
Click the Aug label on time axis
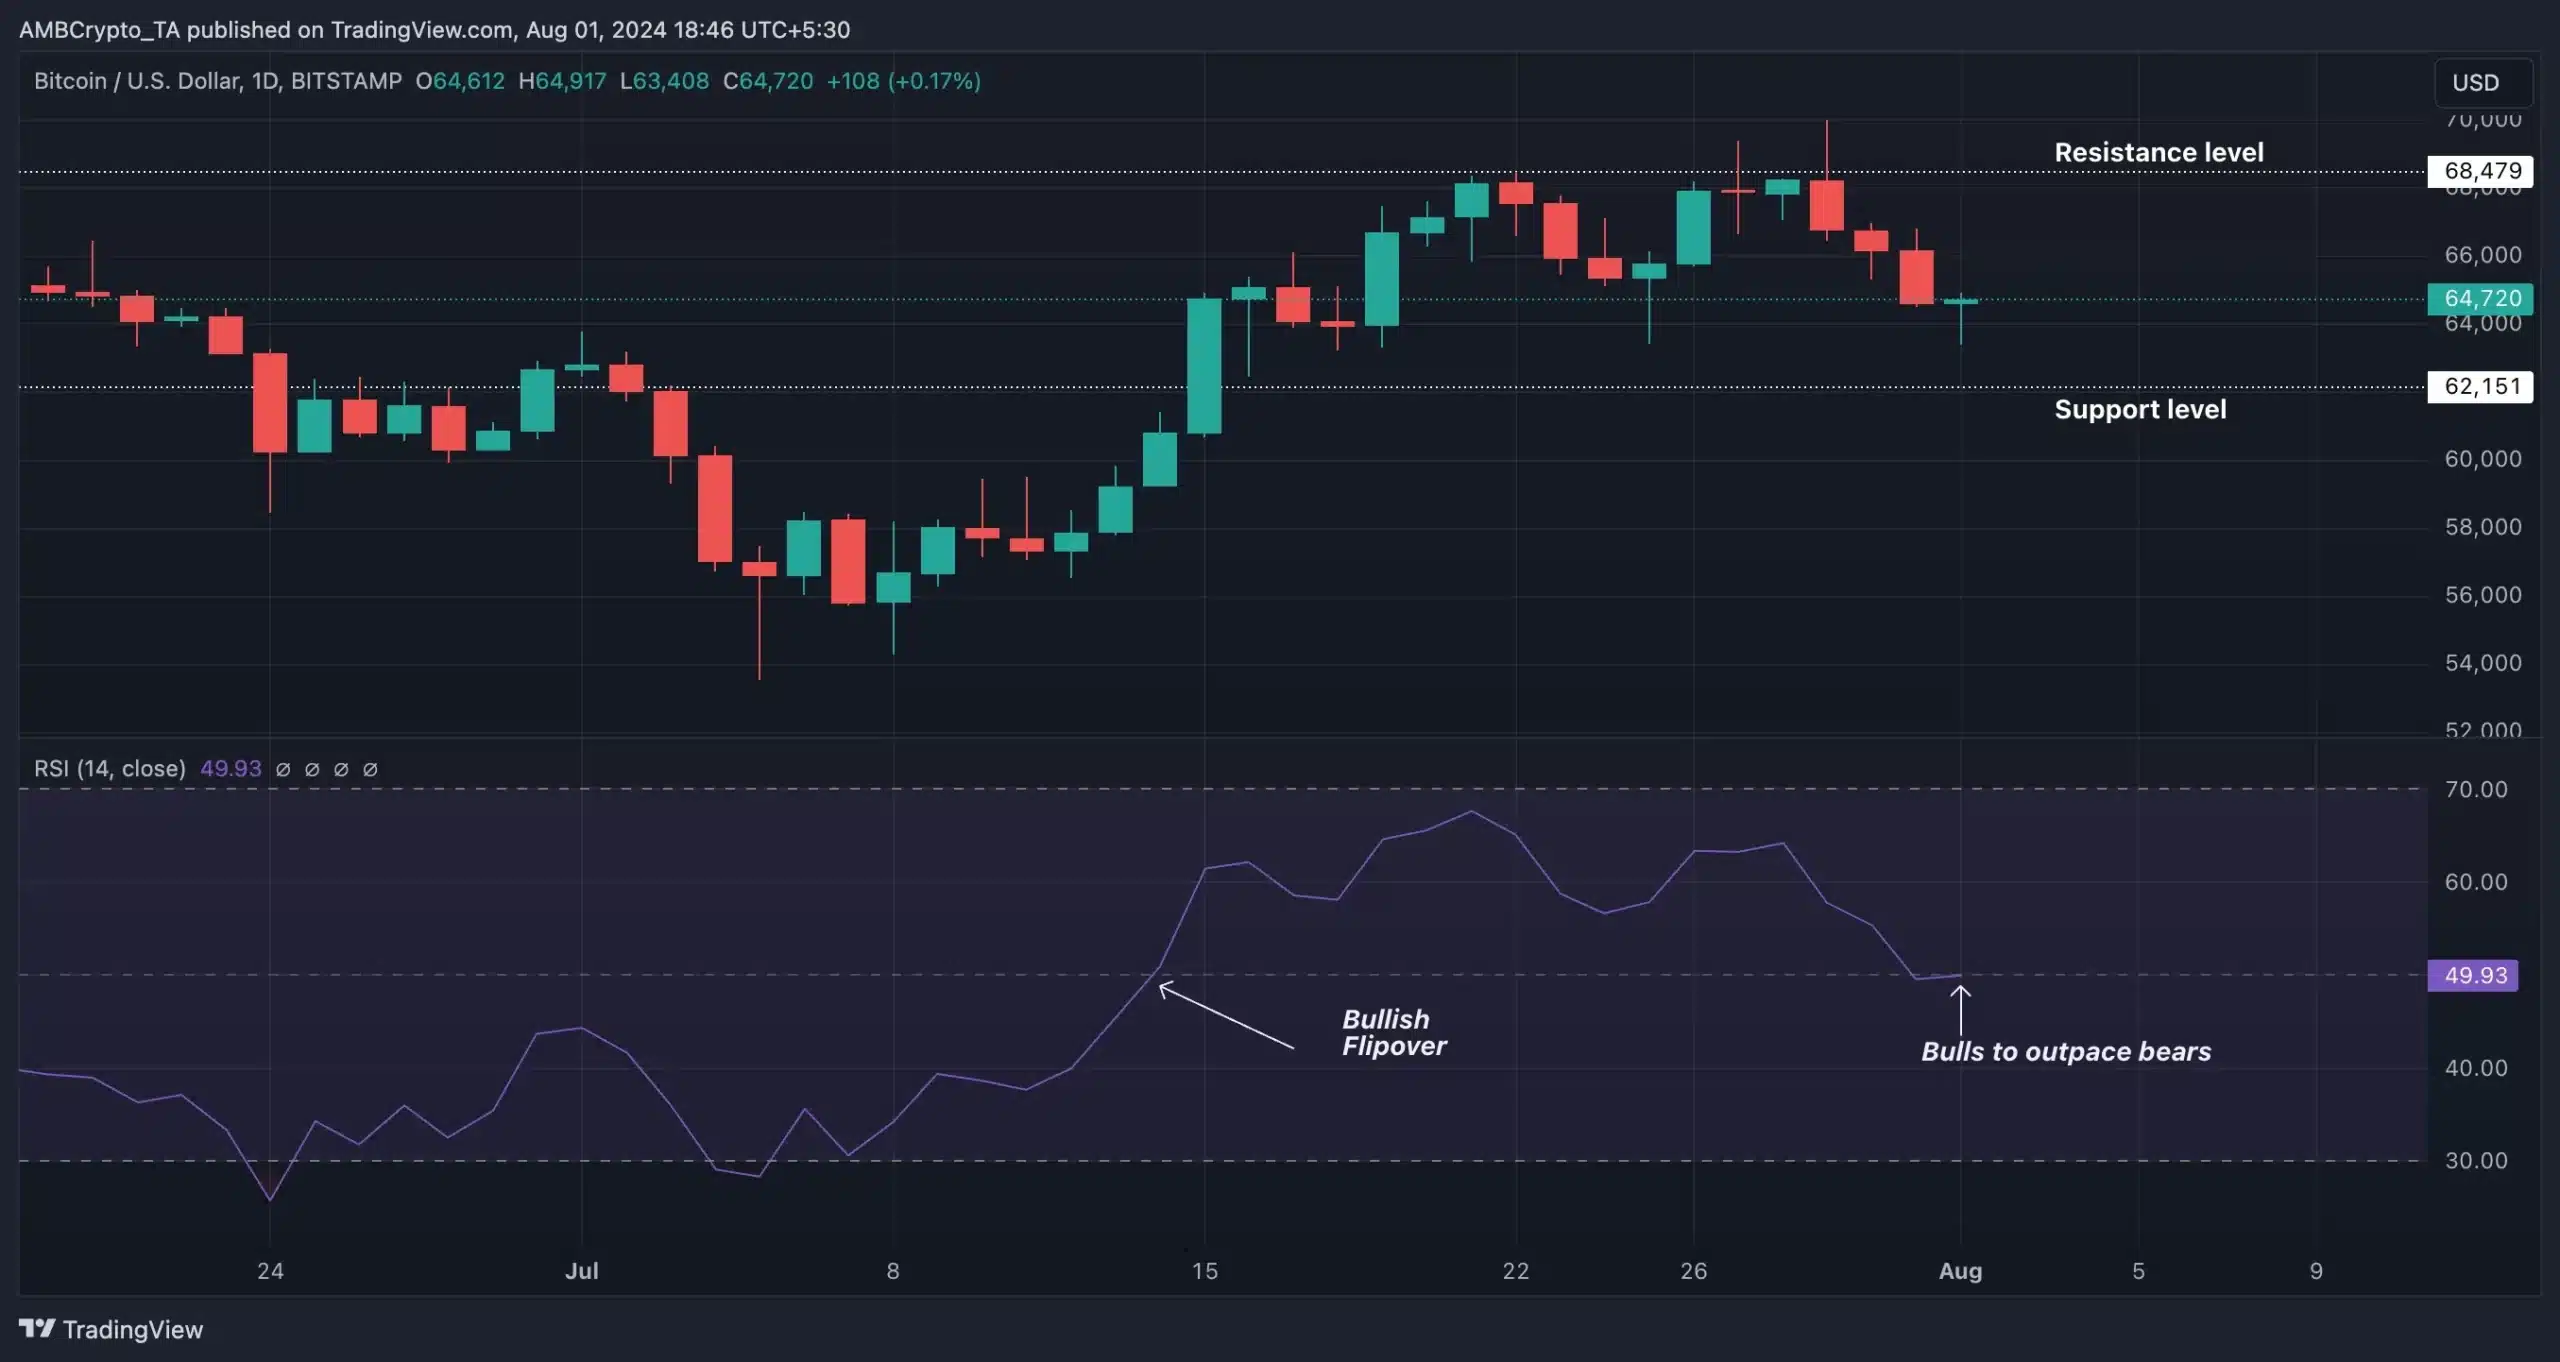click(1960, 1271)
